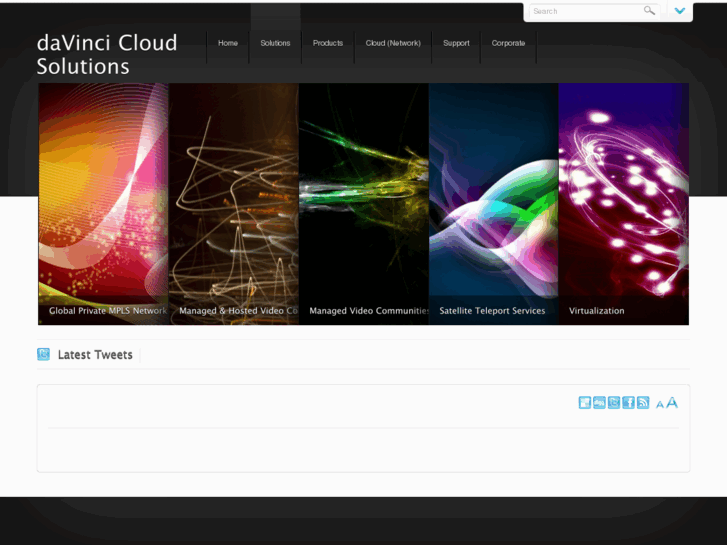The height and width of the screenshot is (545, 727).
Task: Select the Managed & Hosted Video panel
Action: click(234, 204)
